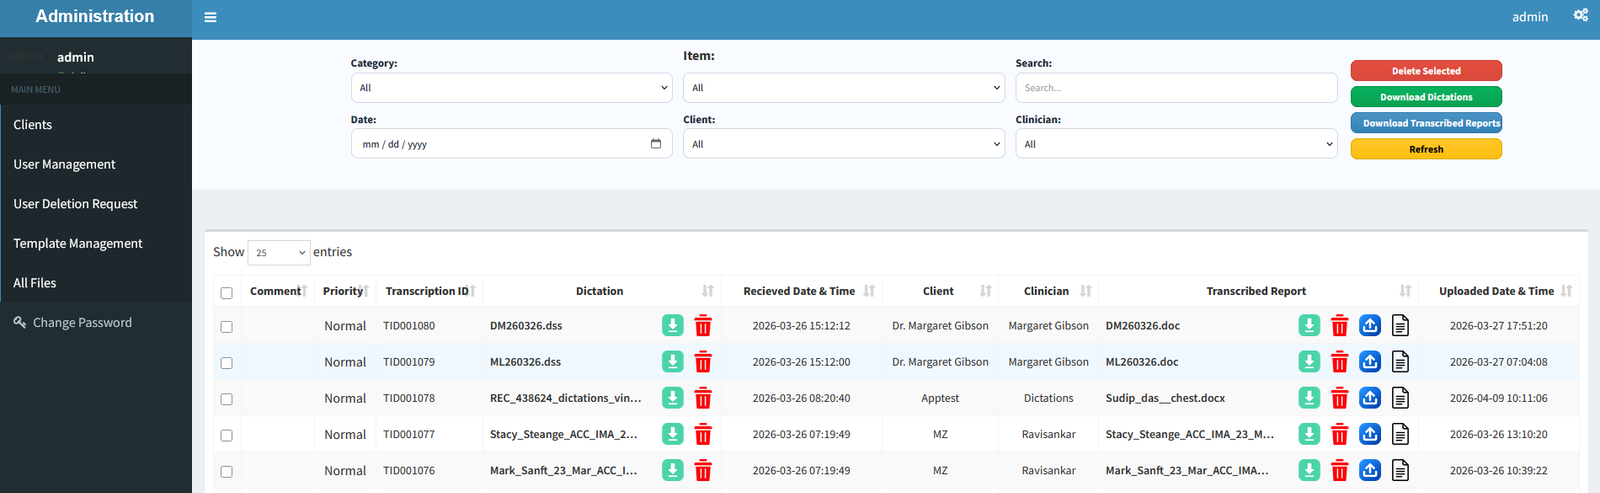
Task: Click calendar icon in Date field
Action: [x=656, y=144]
